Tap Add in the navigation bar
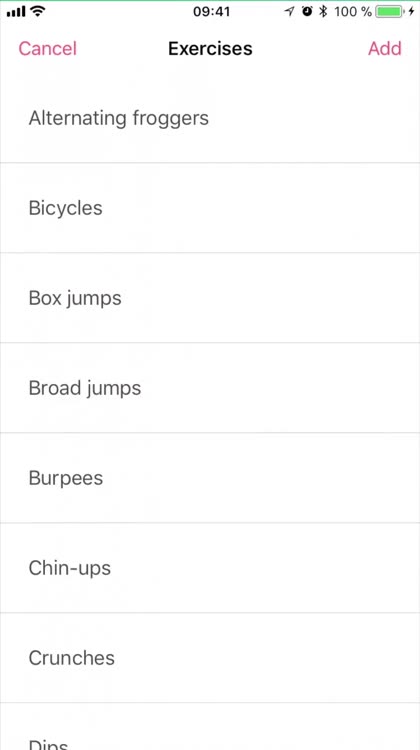 click(x=385, y=49)
